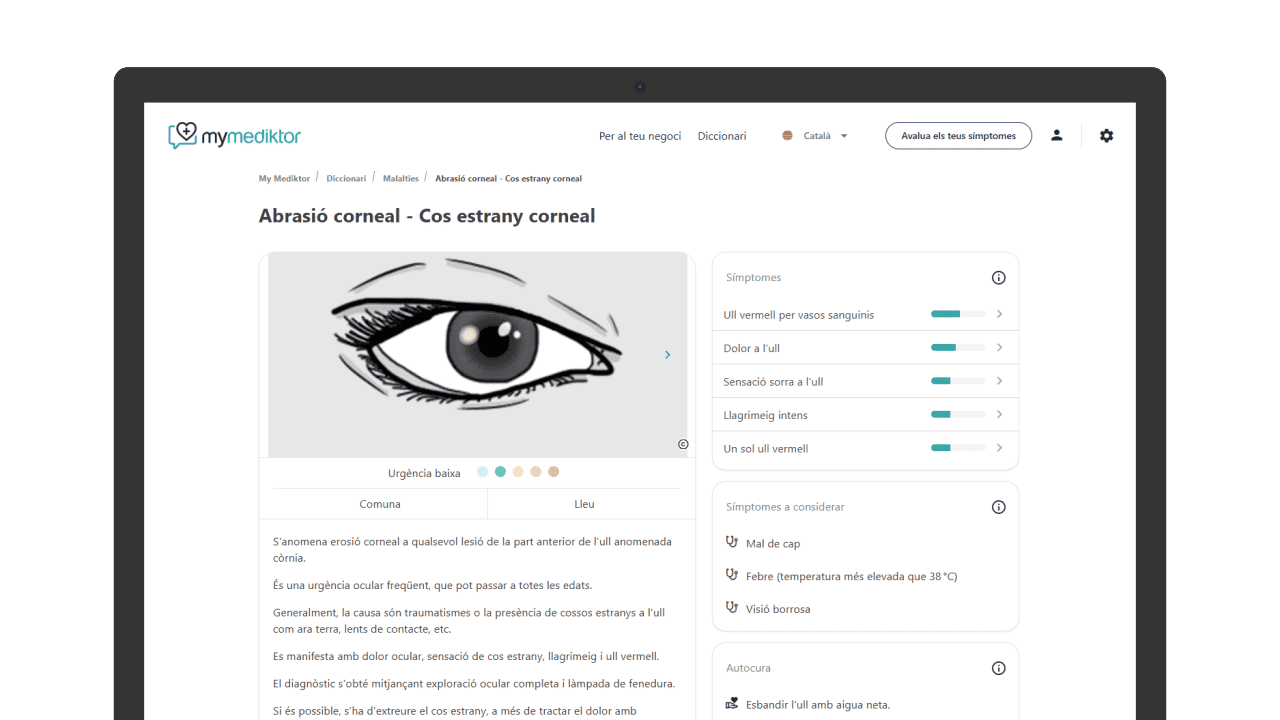Click the mymediktor heart logo
1280x720 pixels.
(183, 135)
